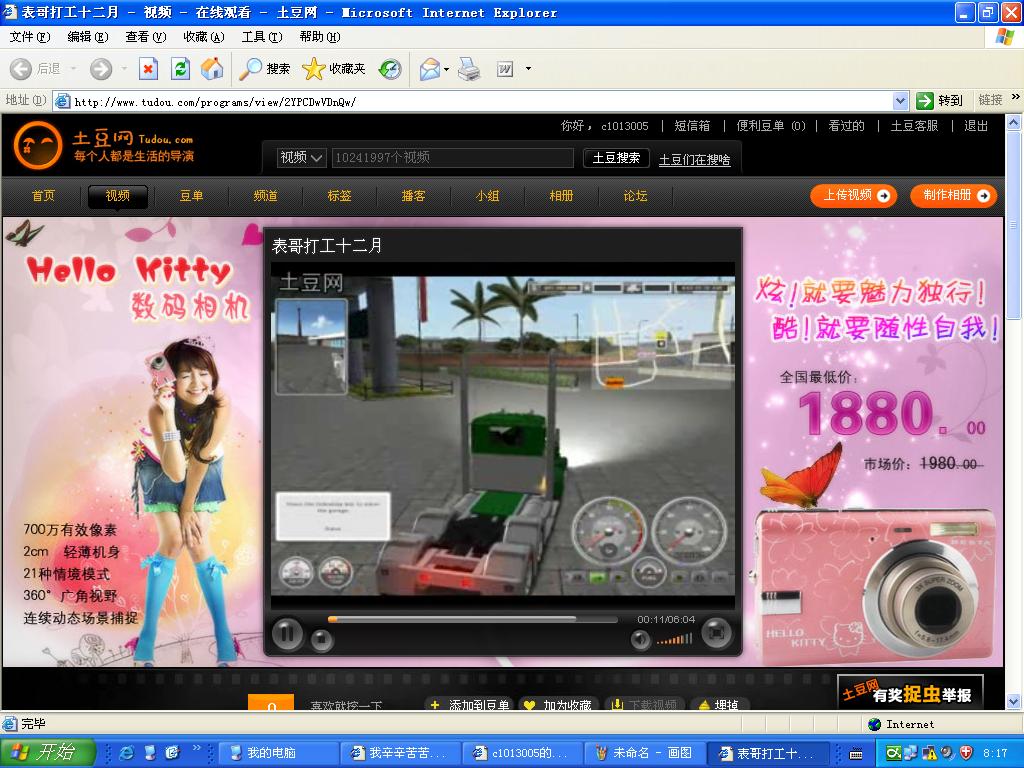
Task: Open the Back button history dropdown arrow
Action: tap(76, 69)
